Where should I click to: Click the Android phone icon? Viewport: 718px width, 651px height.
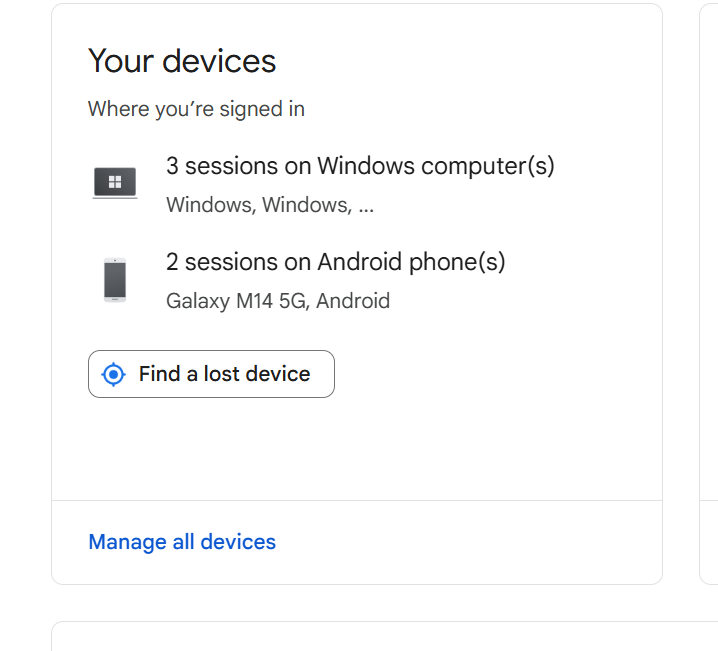click(x=115, y=280)
